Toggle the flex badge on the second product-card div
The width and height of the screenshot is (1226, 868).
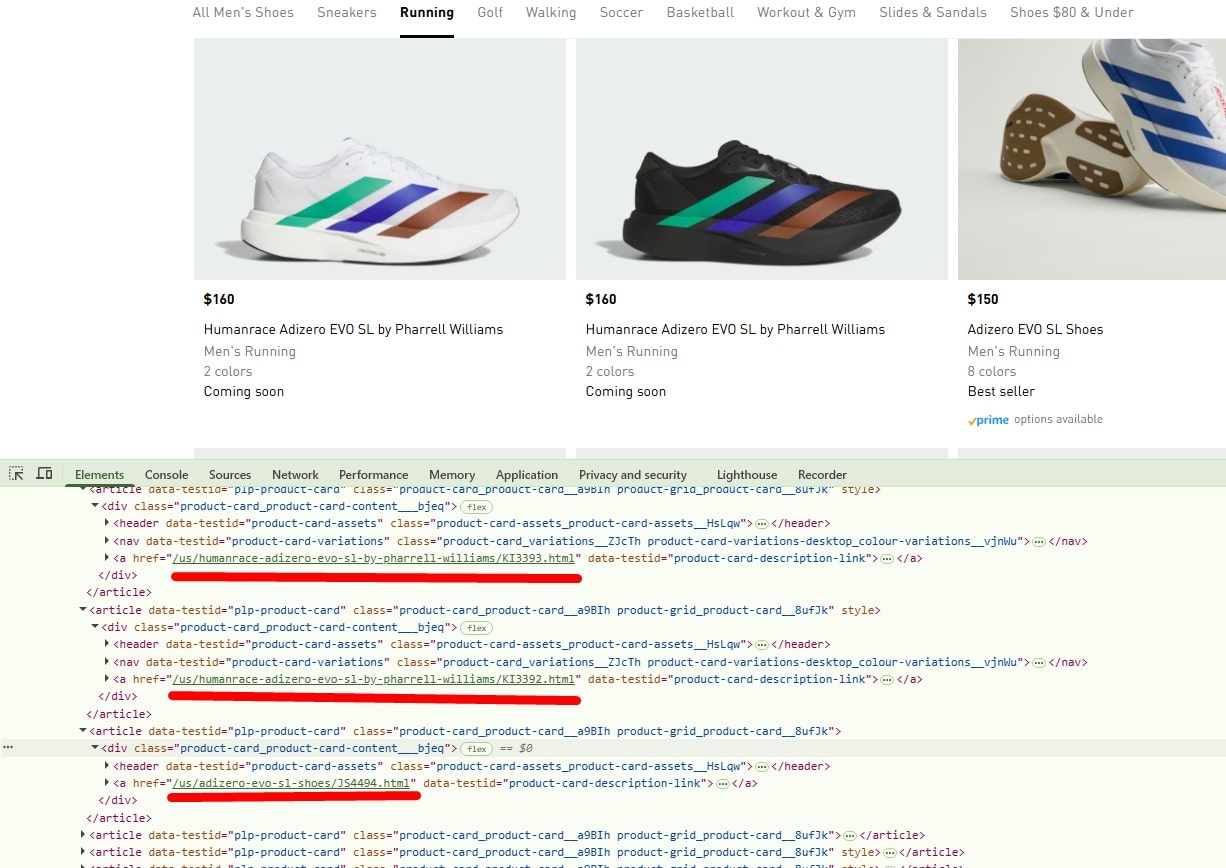click(x=475, y=628)
